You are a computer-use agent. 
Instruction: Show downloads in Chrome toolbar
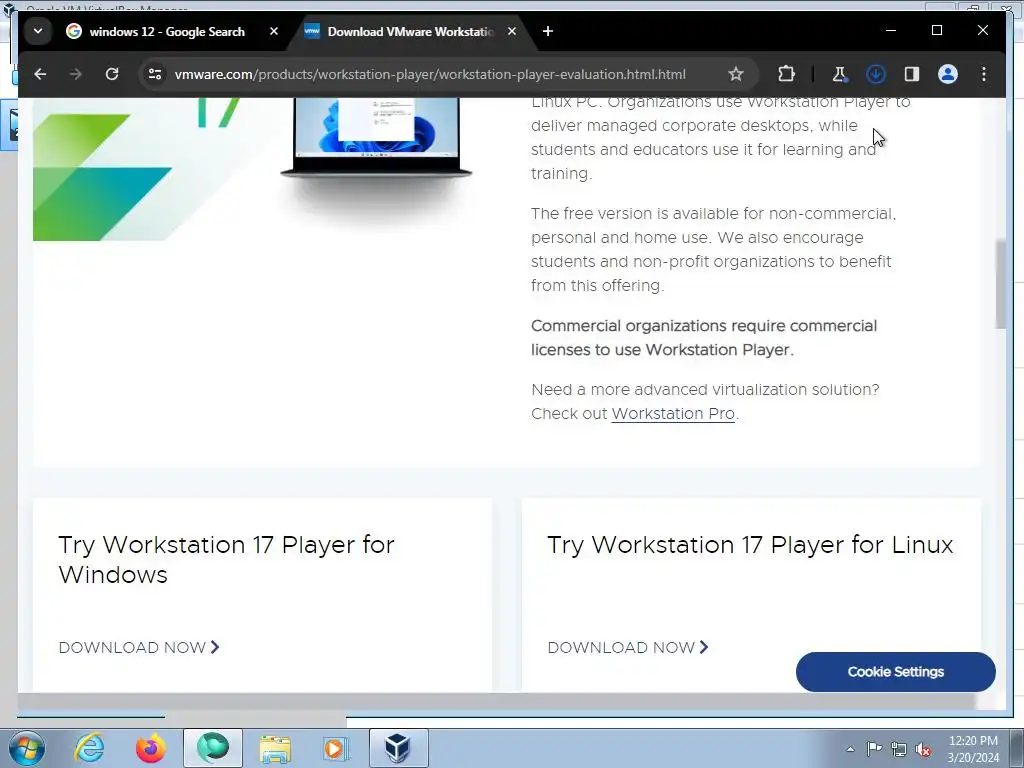(x=876, y=74)
